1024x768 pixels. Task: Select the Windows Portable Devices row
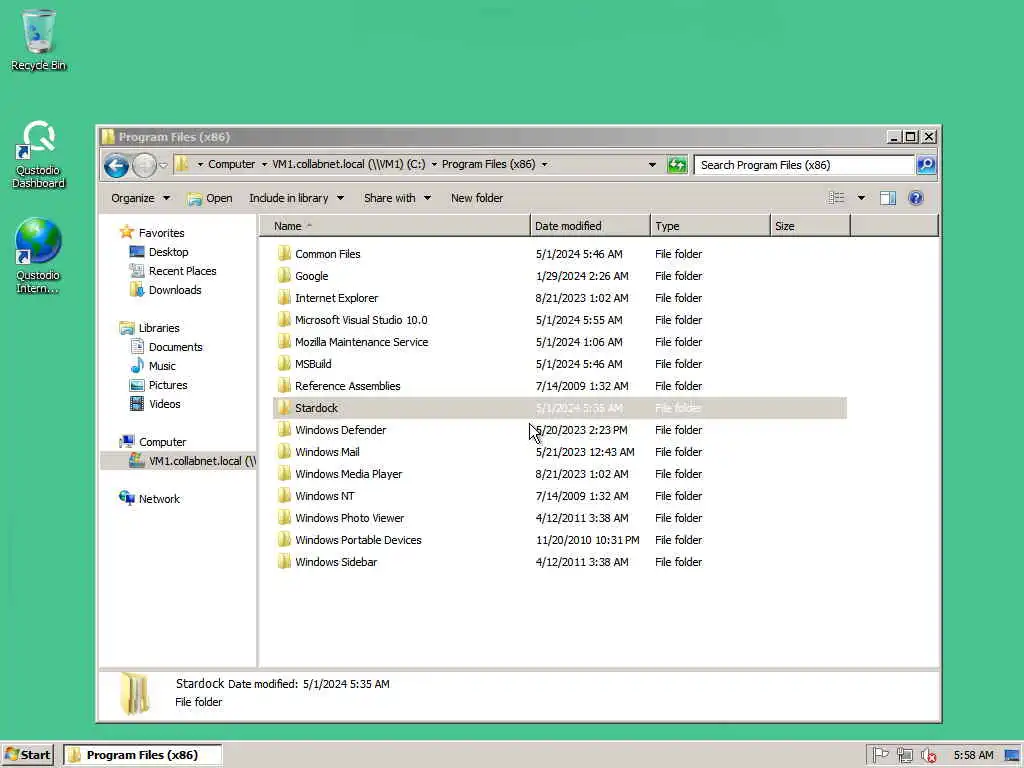pos(560,540)
